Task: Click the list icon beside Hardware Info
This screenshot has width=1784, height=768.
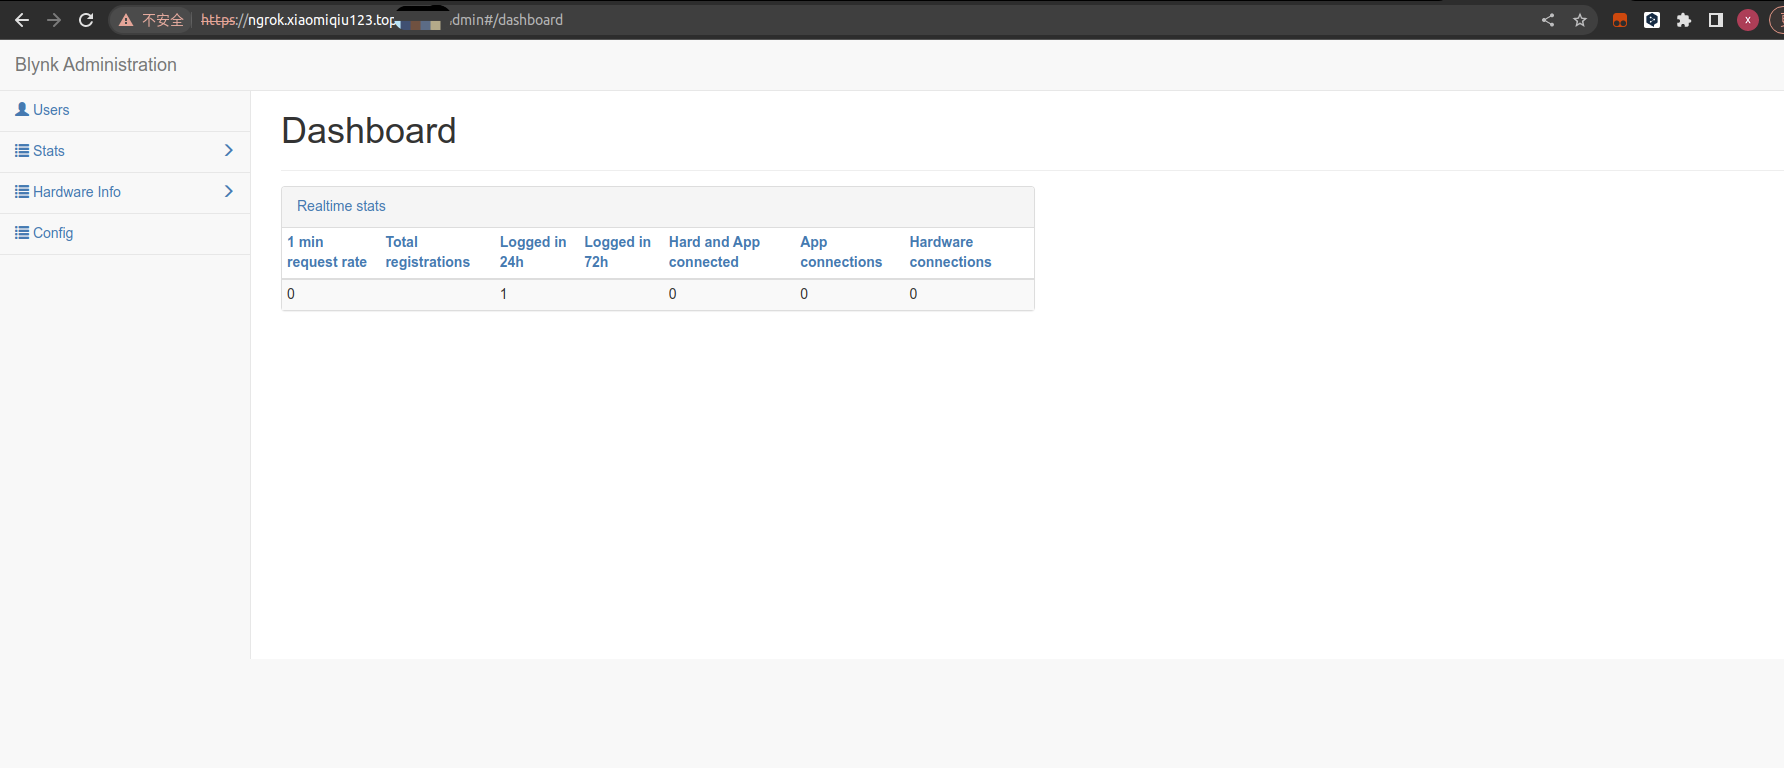Action: (x=22, y=191)
